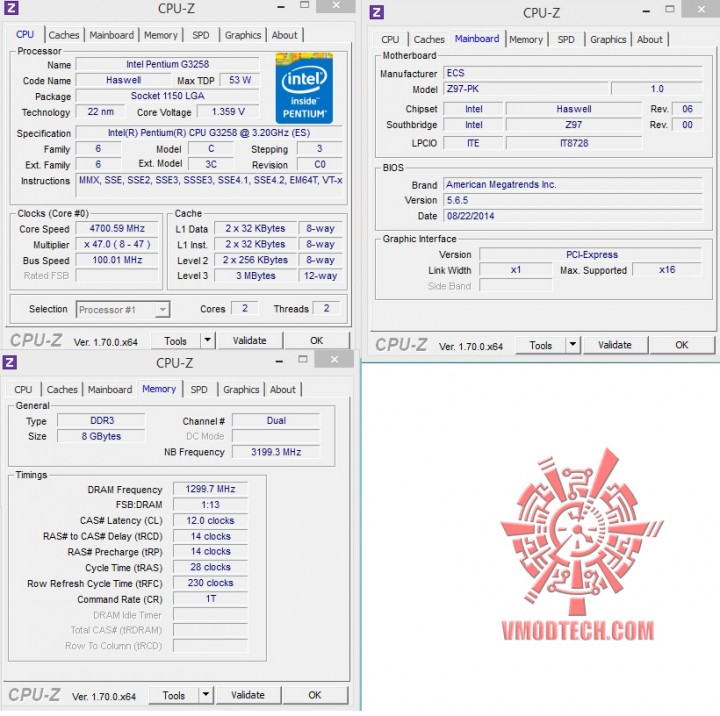Click the Cores count value field
The image size is (720, 716).
(245, 308)
